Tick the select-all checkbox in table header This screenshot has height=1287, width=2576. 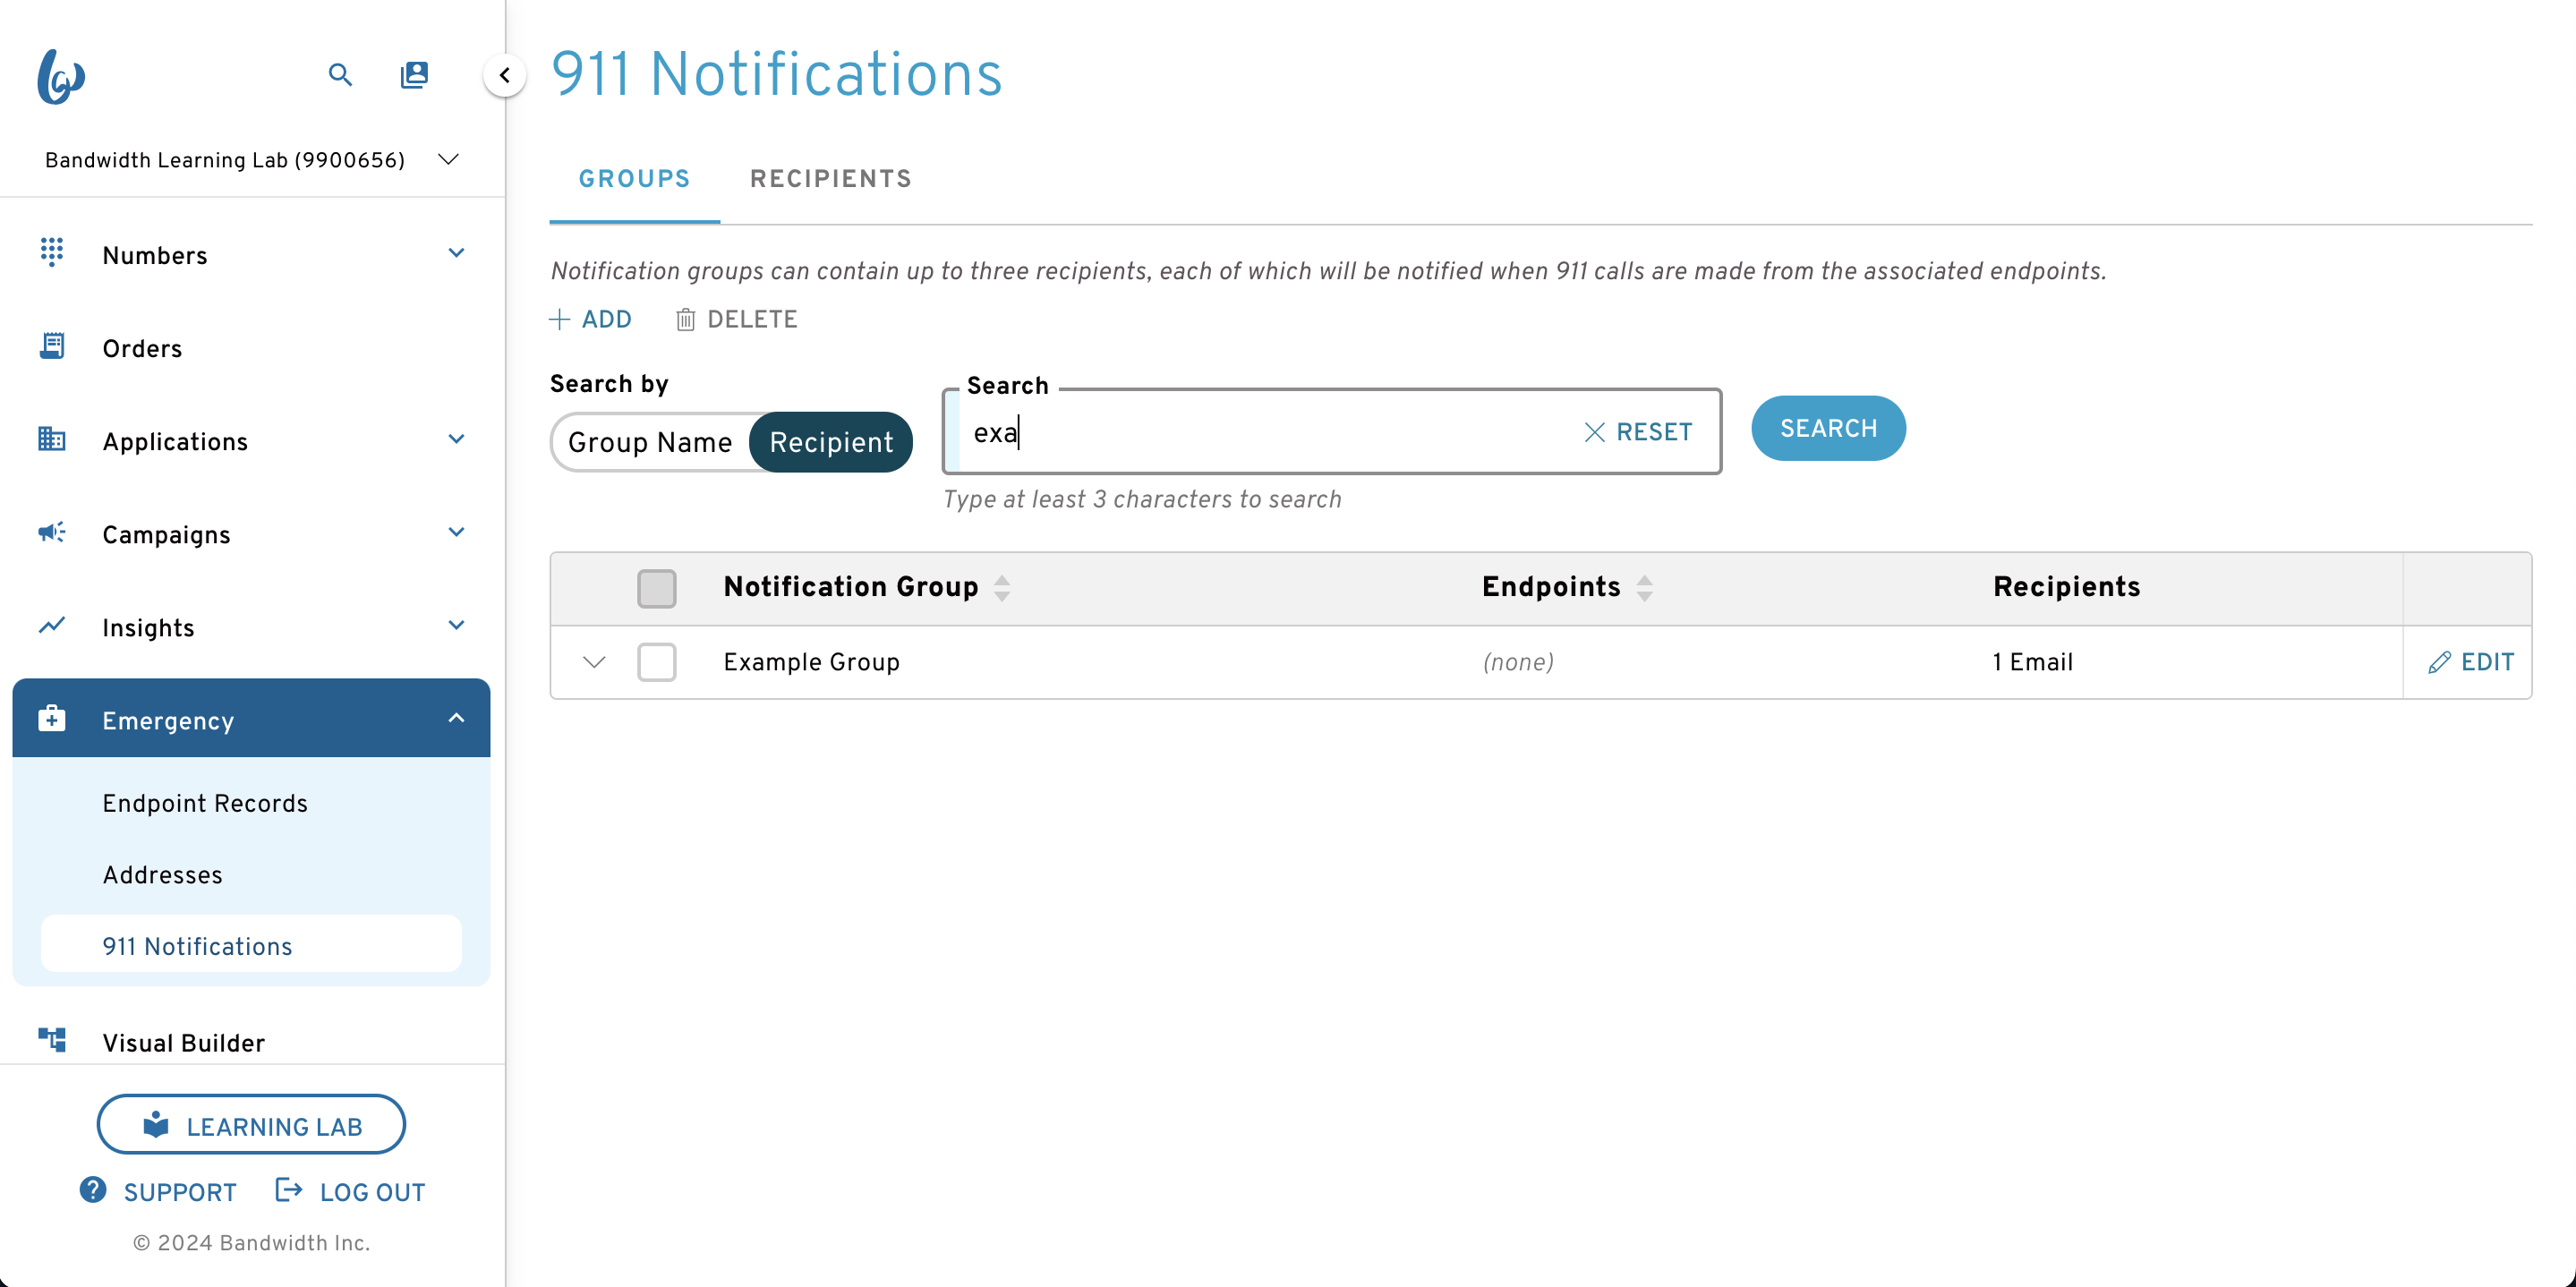657,588
